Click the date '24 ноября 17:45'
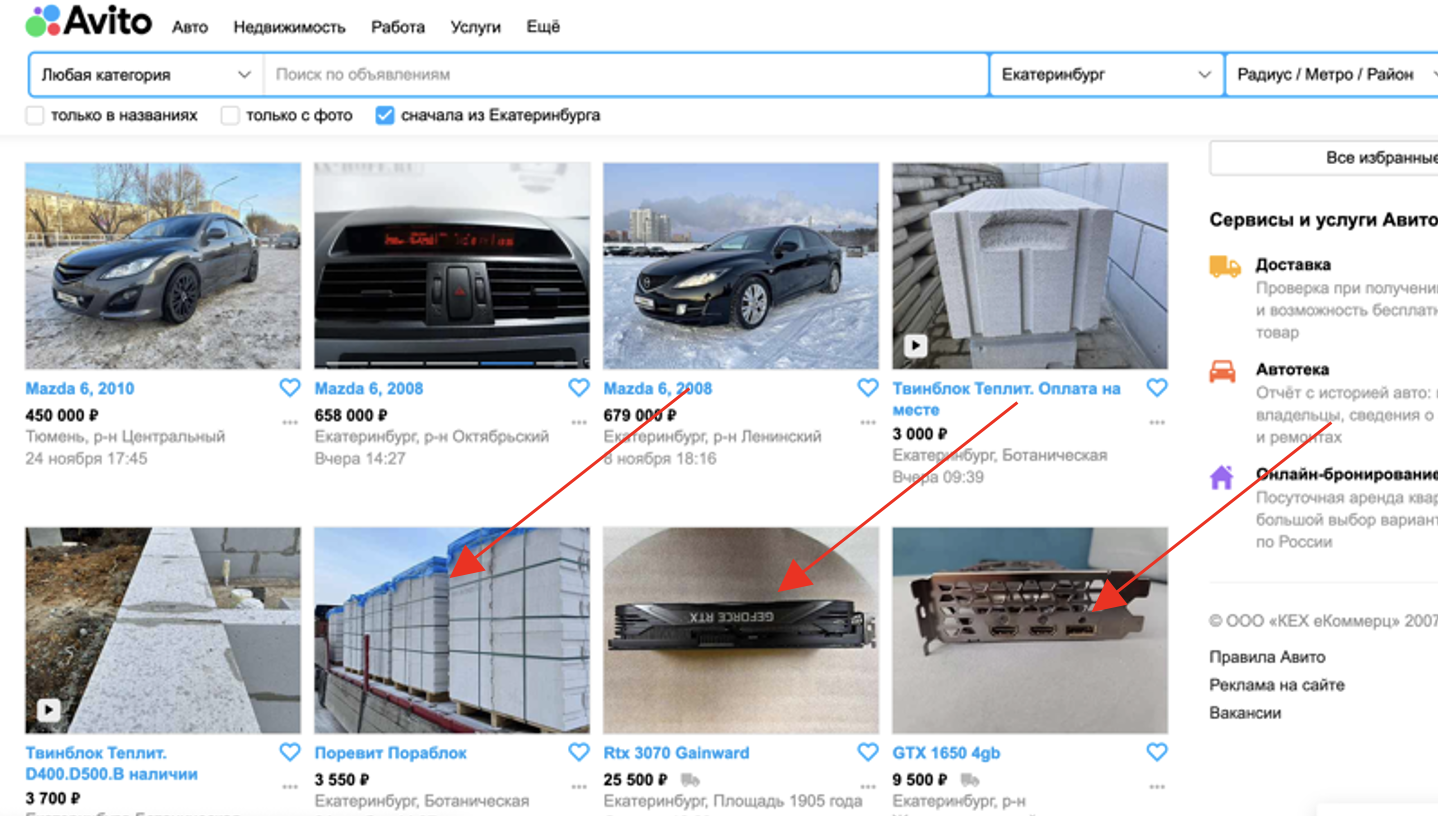1438x816 pixels. click(x=86, y=458)
